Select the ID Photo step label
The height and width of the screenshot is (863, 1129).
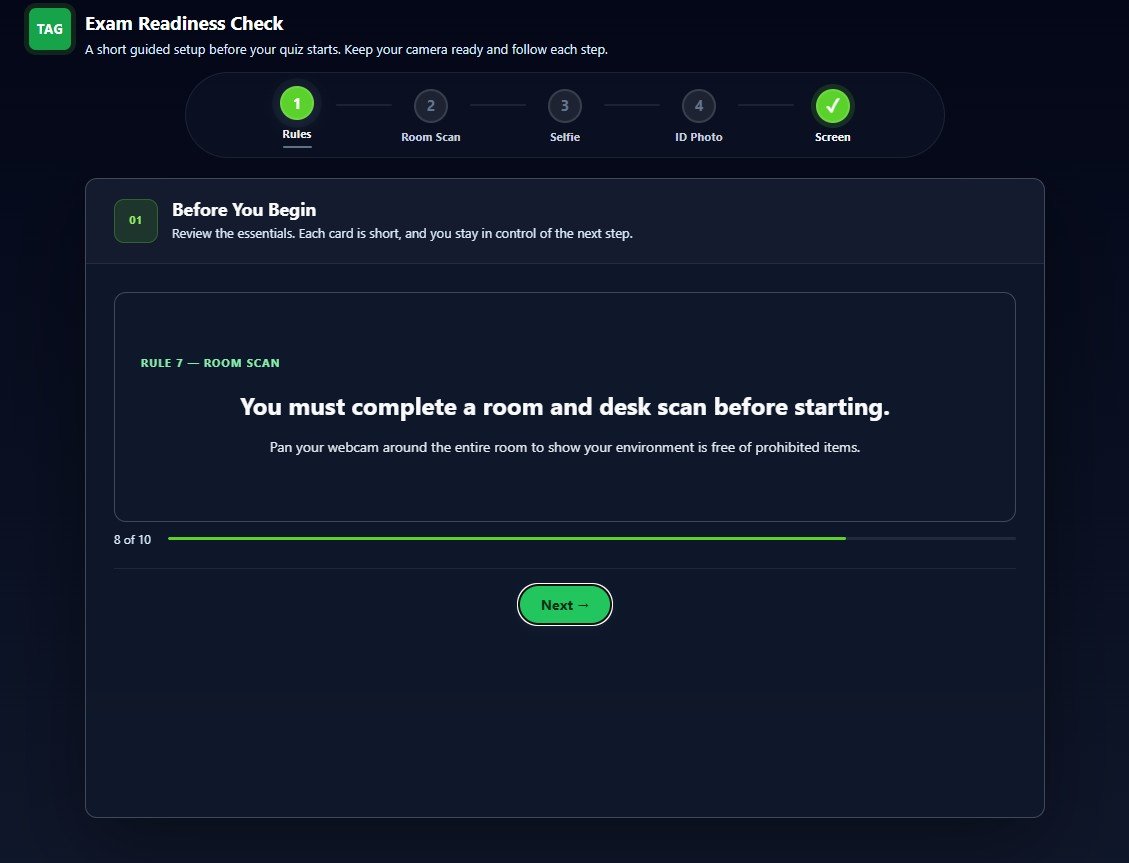pos(698,137)
